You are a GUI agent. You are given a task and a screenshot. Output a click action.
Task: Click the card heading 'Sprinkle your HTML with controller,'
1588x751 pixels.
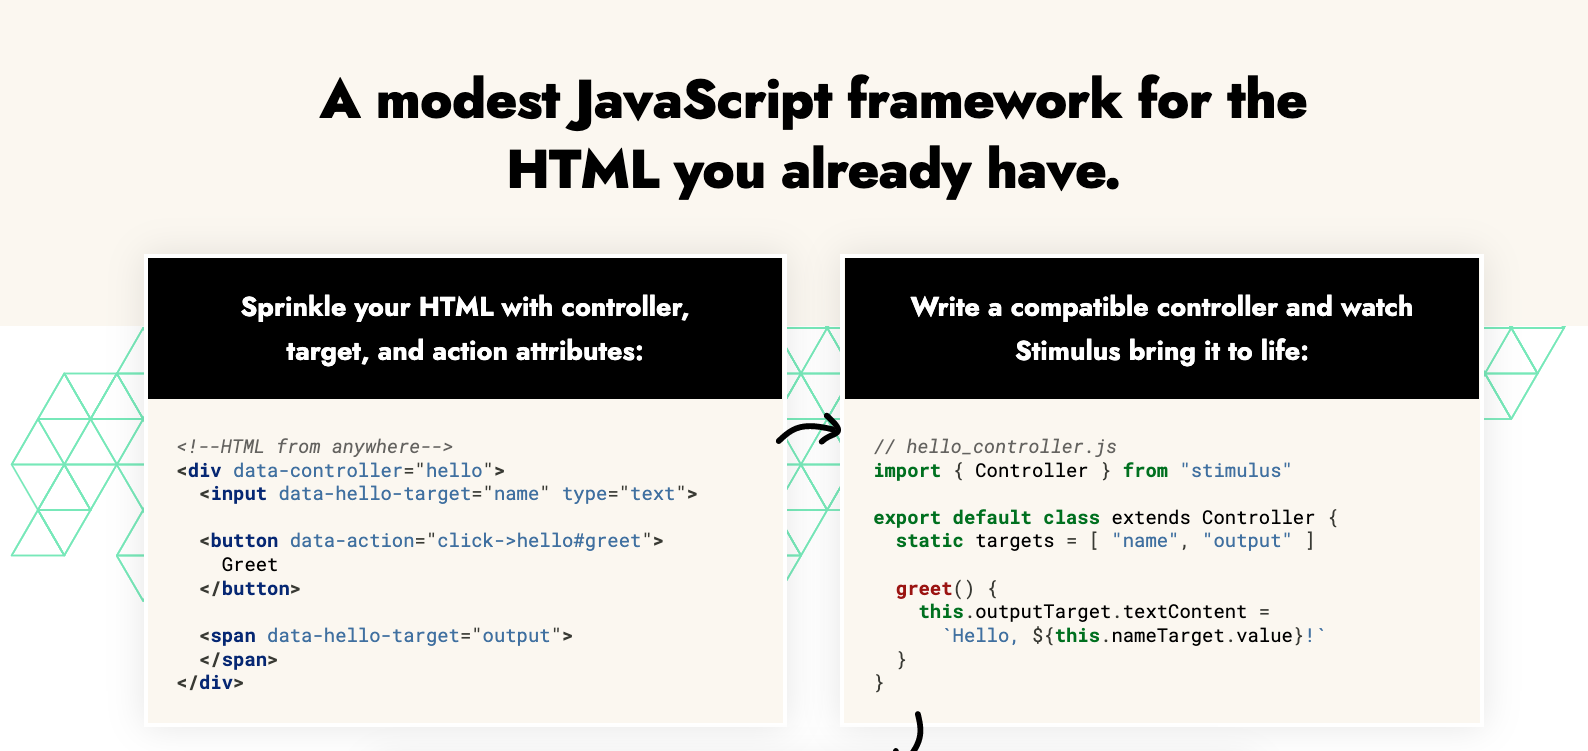click(x=465, y=307)
